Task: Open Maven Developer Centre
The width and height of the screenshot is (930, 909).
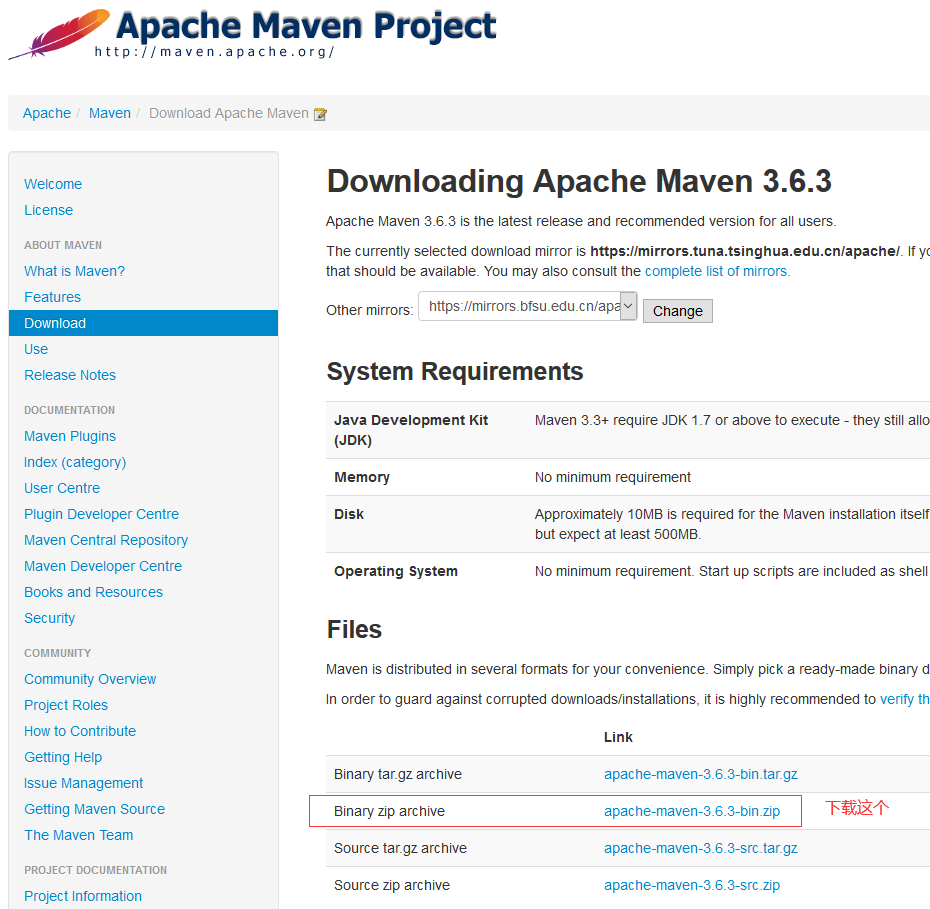Action: click(x=103, y=566)
